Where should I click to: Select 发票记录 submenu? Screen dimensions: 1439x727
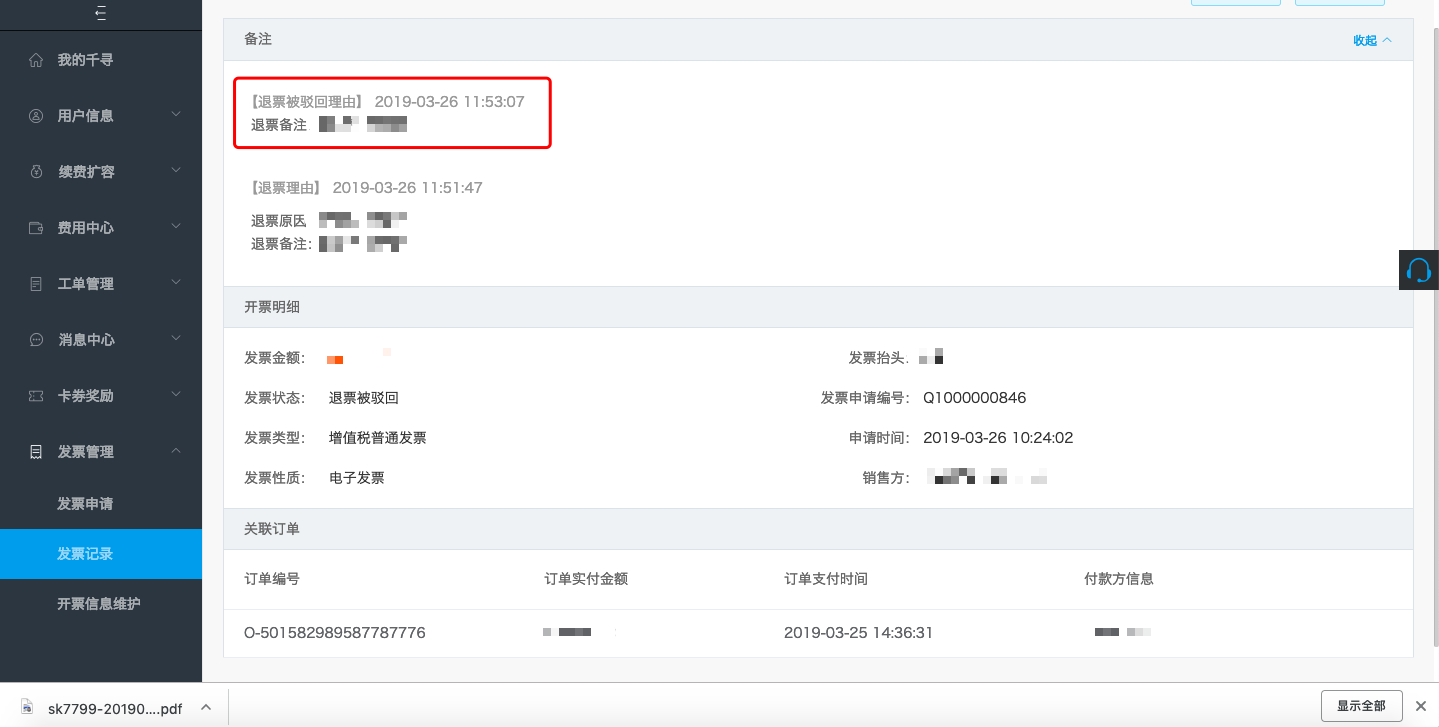(x=101, y=554)
